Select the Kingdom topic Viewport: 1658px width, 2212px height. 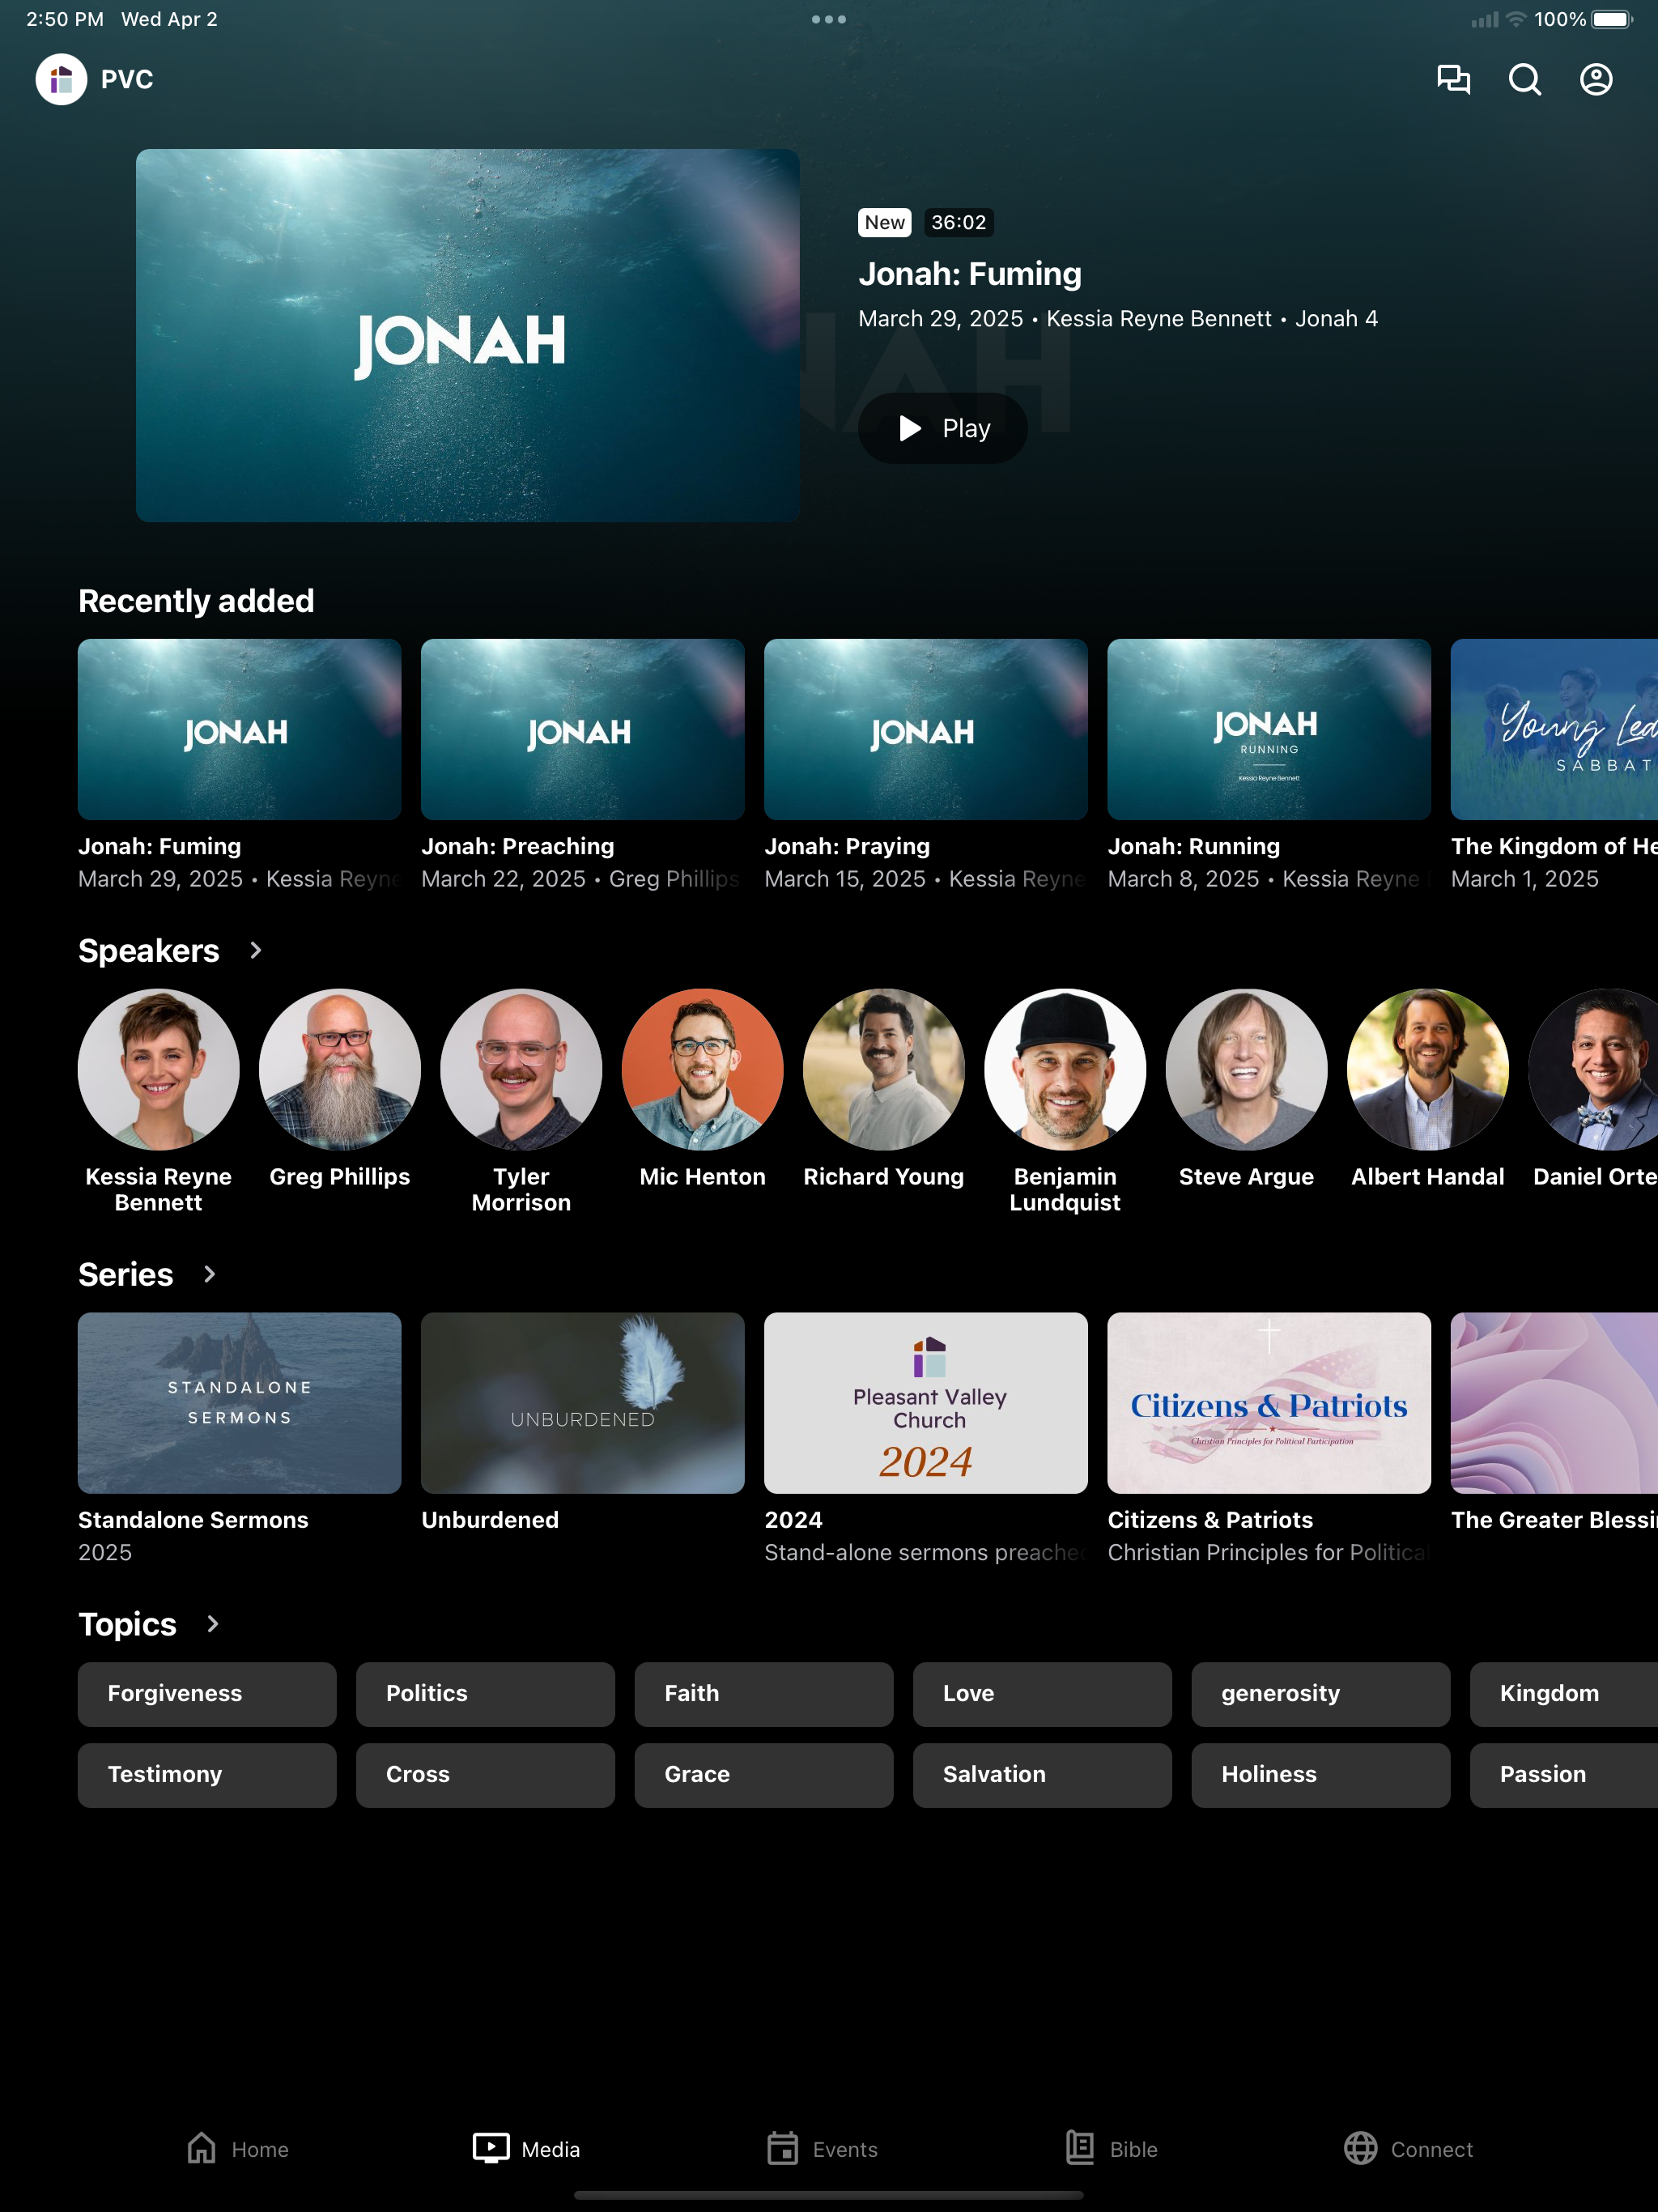pos(1564,1694)
